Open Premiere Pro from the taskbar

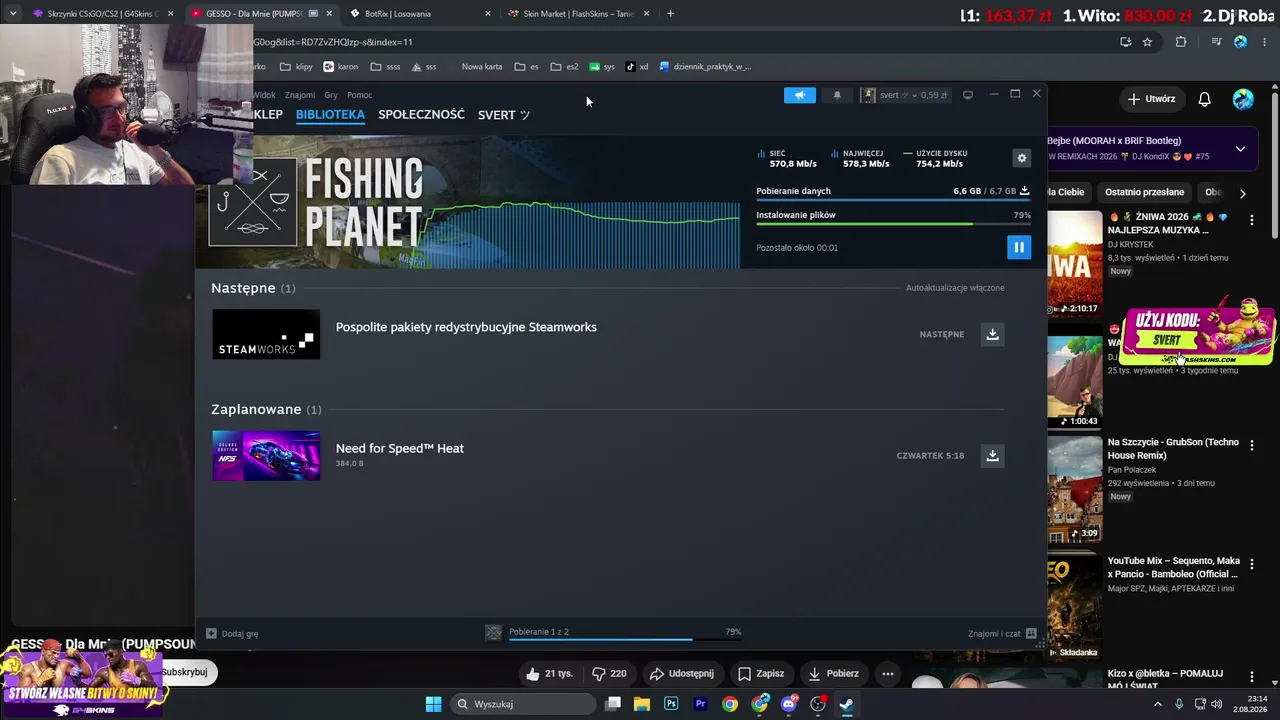[x=700, y=704]
